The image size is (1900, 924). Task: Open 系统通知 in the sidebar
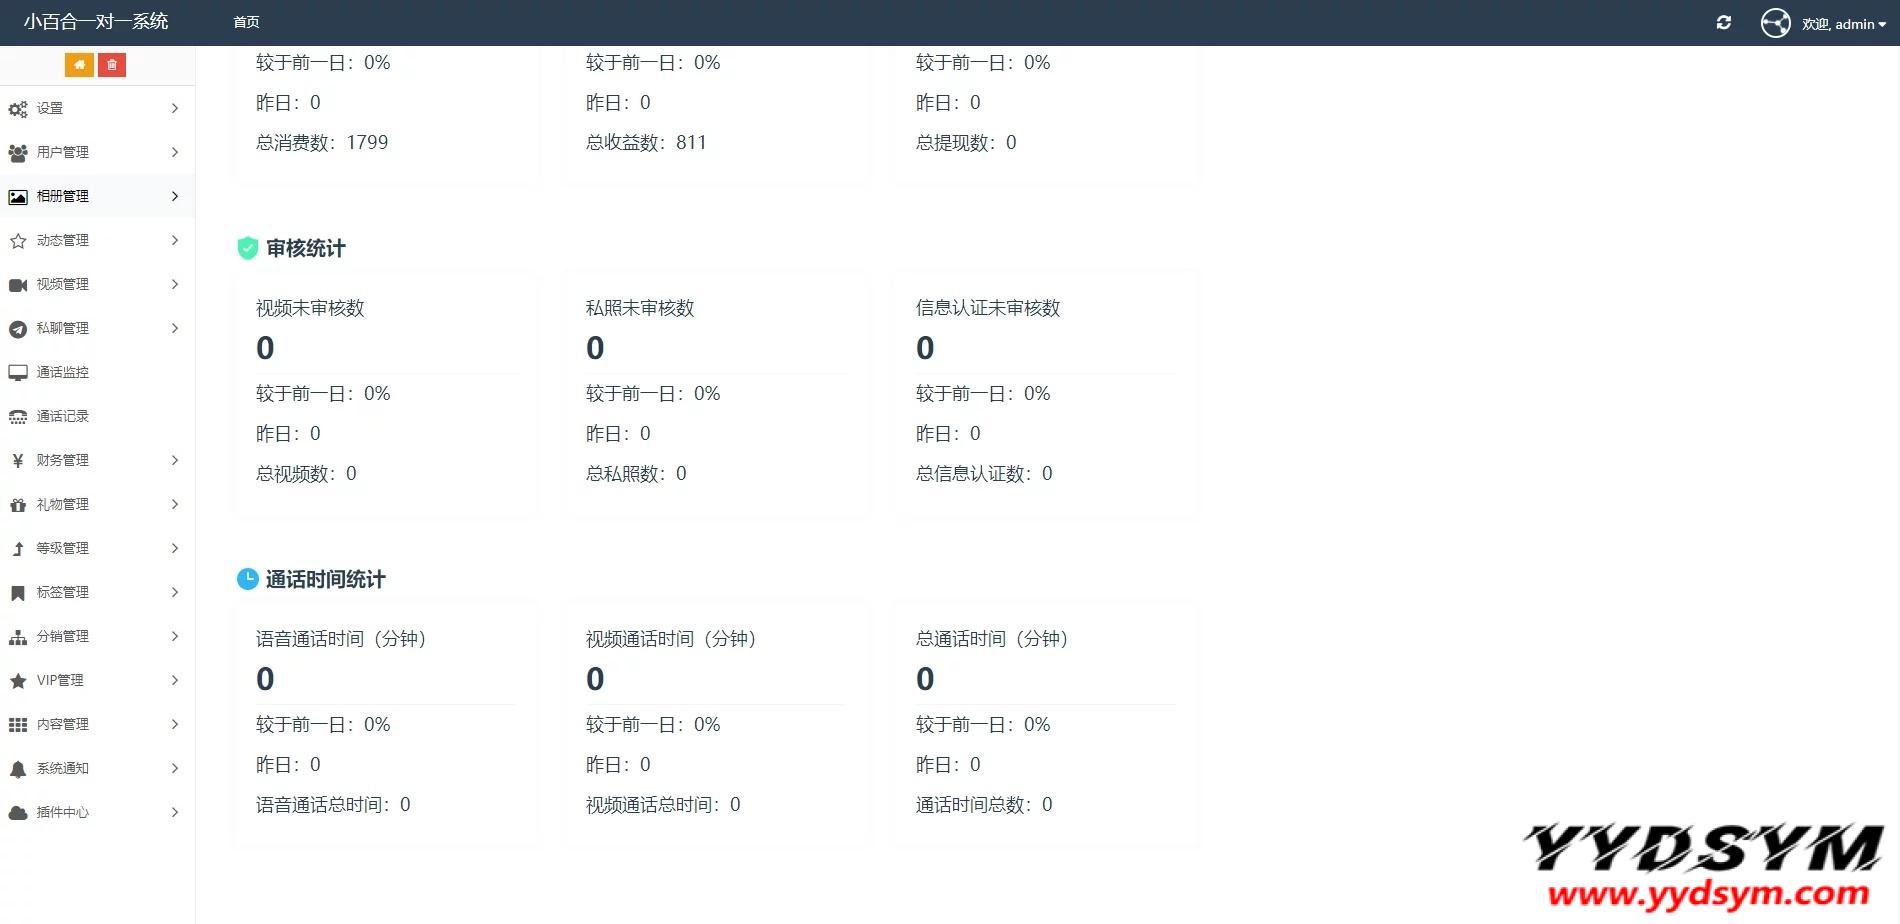(x=97, y=768)
